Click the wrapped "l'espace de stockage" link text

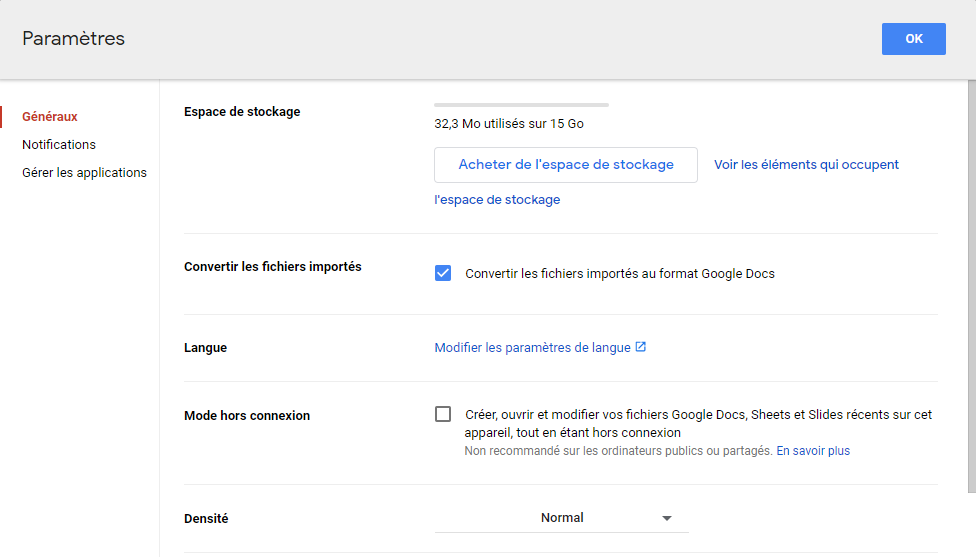[x=497, y=200]
